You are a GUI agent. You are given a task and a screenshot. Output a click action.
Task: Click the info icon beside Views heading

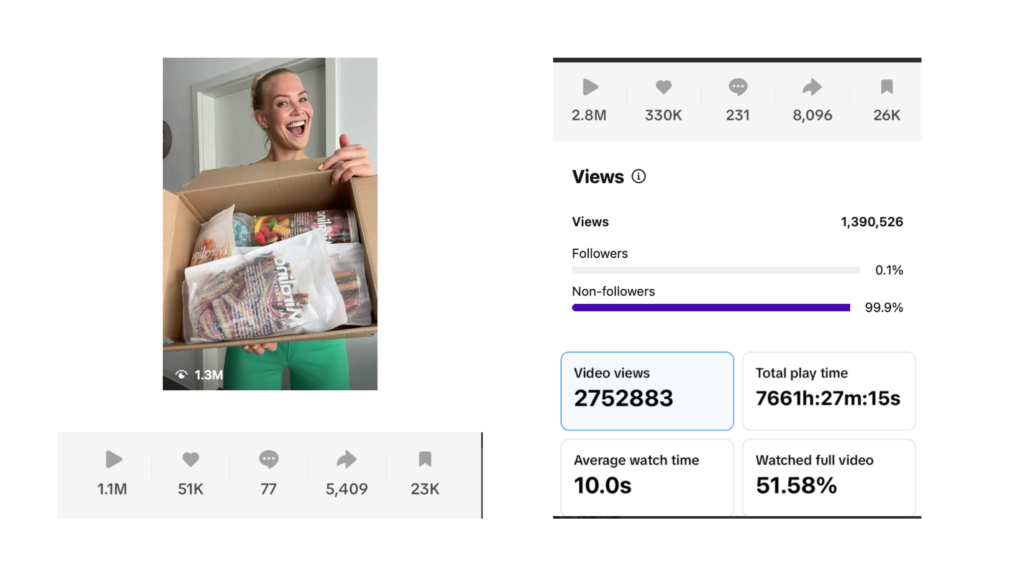(x=639, y=177)
